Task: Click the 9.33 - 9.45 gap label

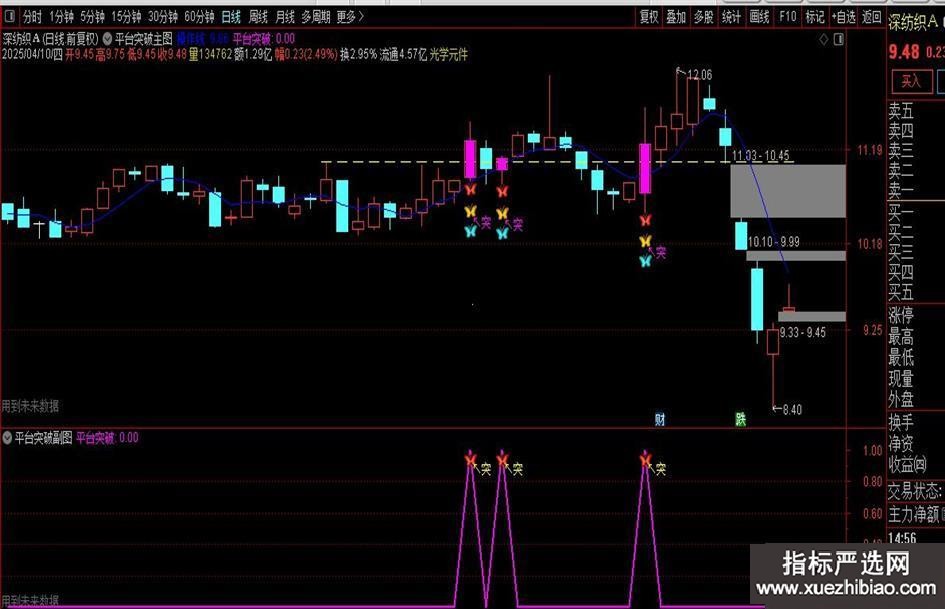Action: 803,332
